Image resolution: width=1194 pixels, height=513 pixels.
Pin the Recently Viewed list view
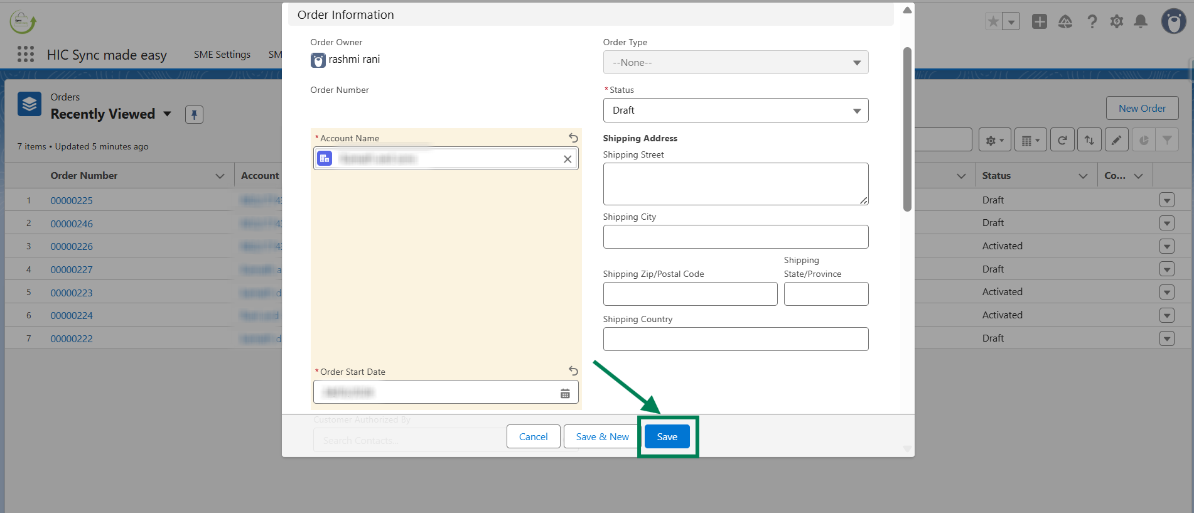coord(194,114)
